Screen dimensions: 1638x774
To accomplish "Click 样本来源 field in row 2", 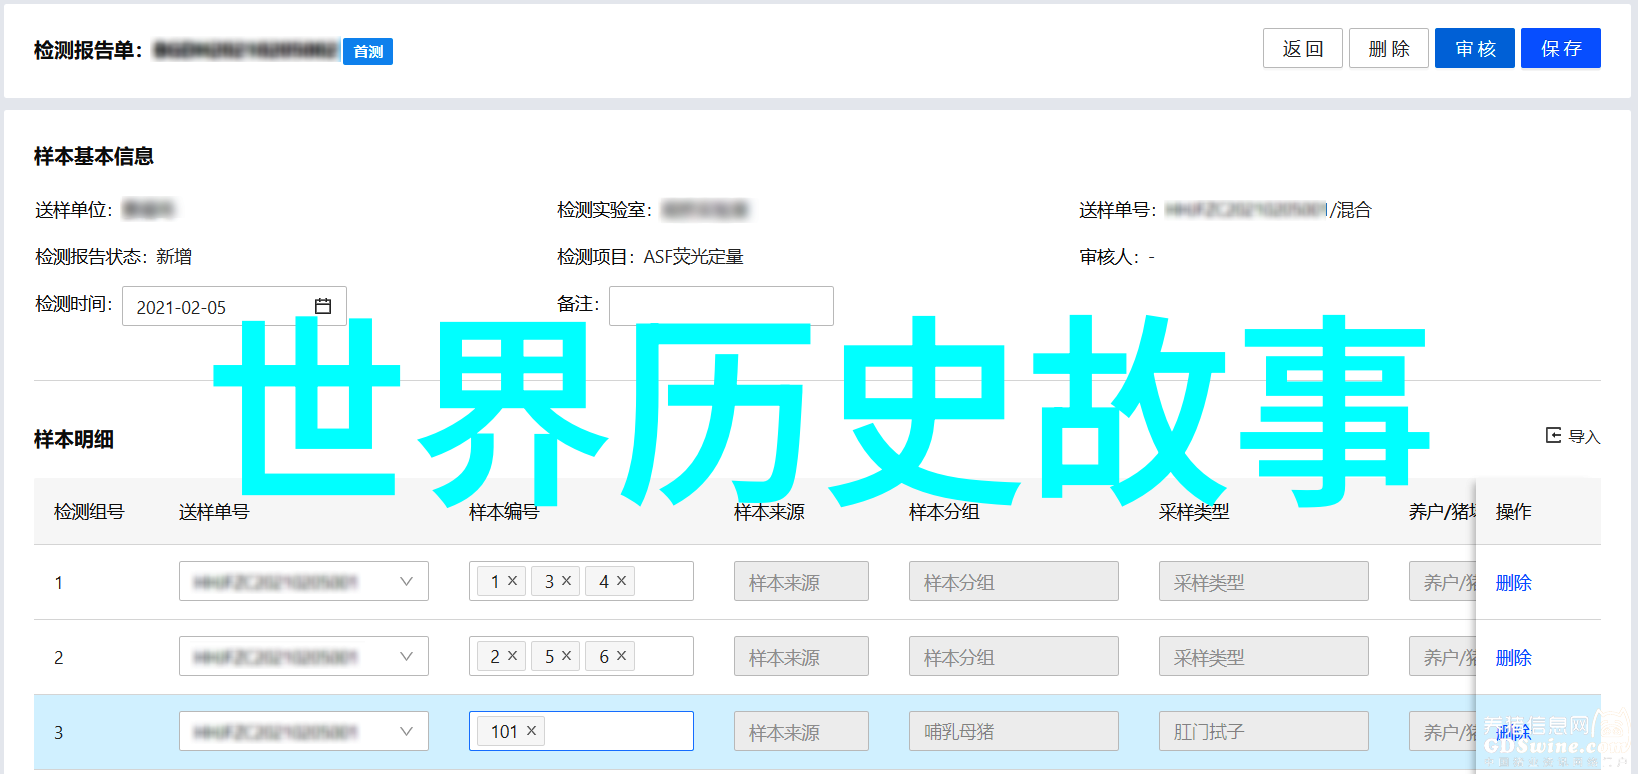I will coord(801,656).
